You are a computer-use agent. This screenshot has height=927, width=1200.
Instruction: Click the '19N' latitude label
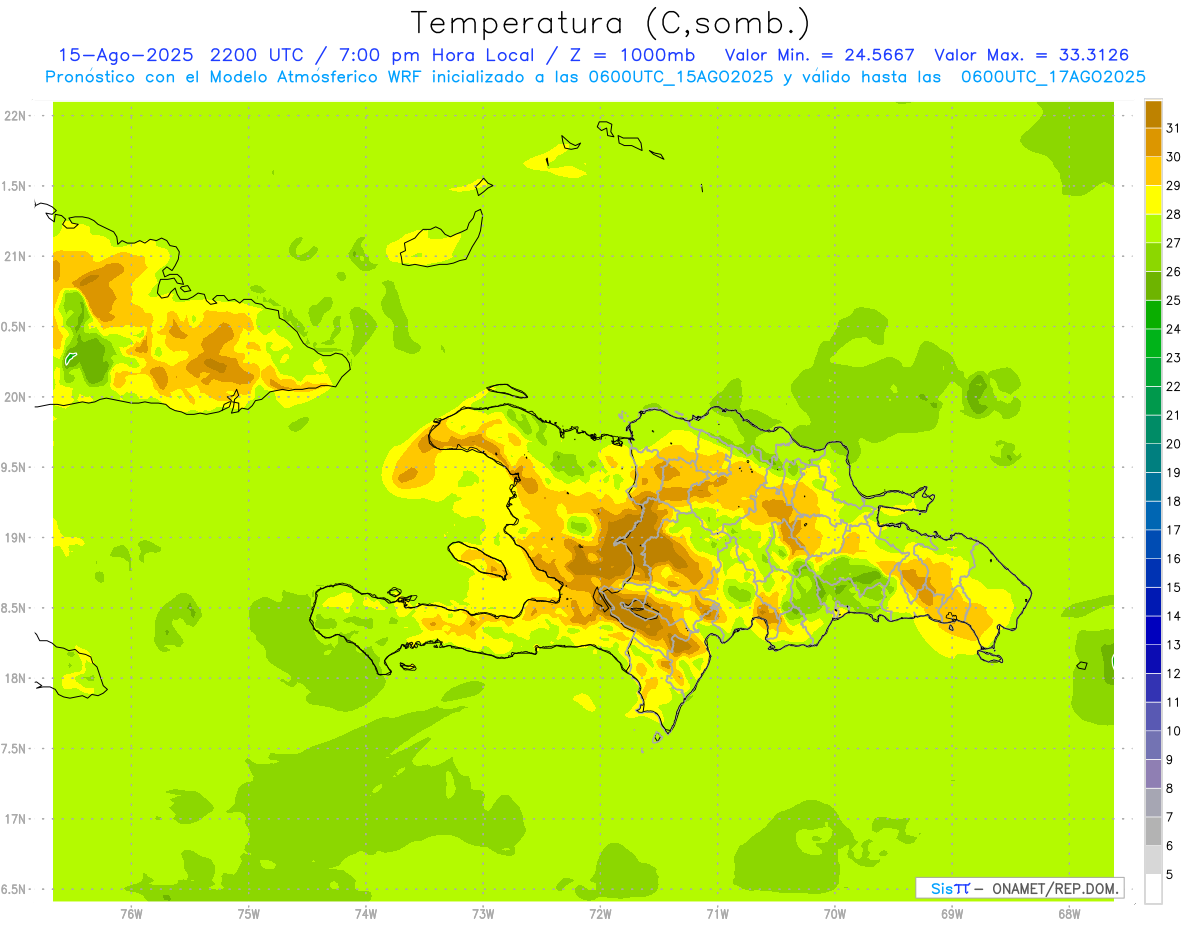click(x=15, y=538)
